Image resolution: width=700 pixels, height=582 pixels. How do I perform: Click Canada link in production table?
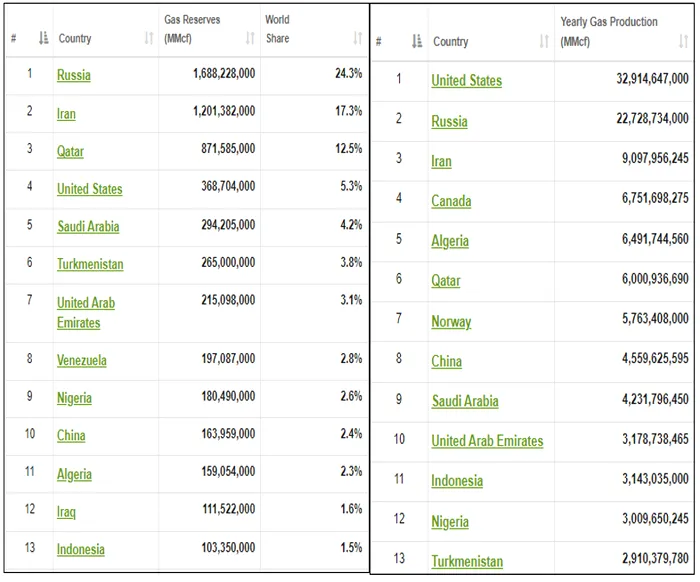click(x=451, y=201)
